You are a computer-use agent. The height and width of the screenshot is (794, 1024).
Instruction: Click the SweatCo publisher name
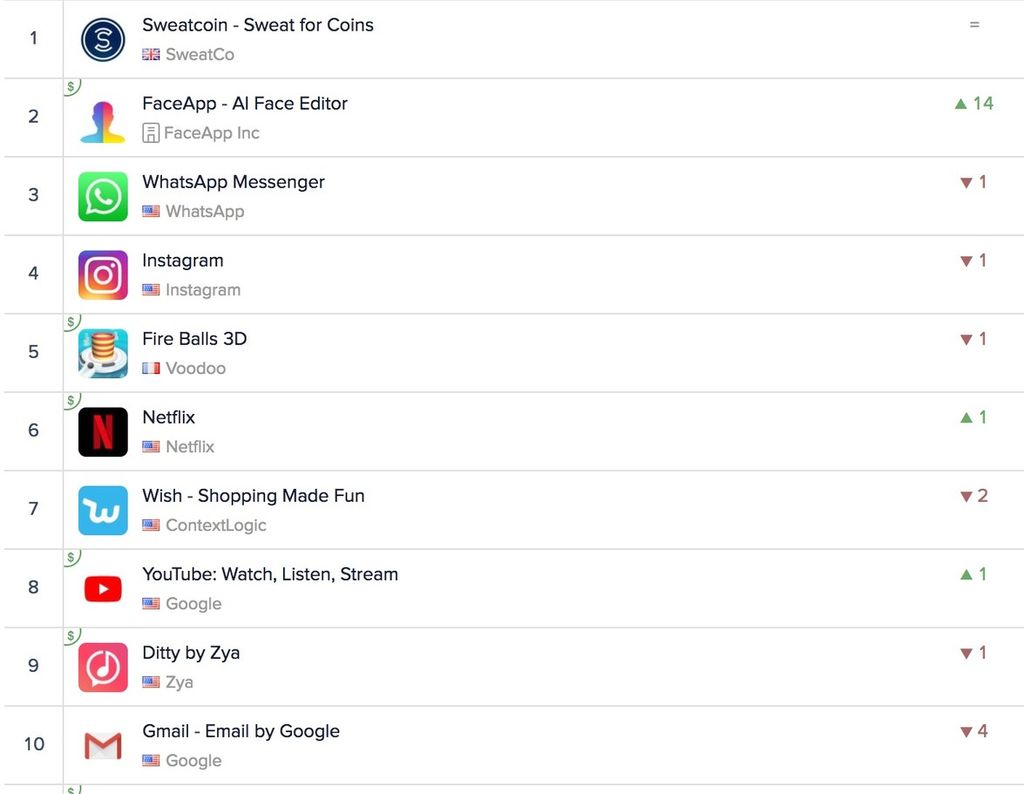click(199, 54)
